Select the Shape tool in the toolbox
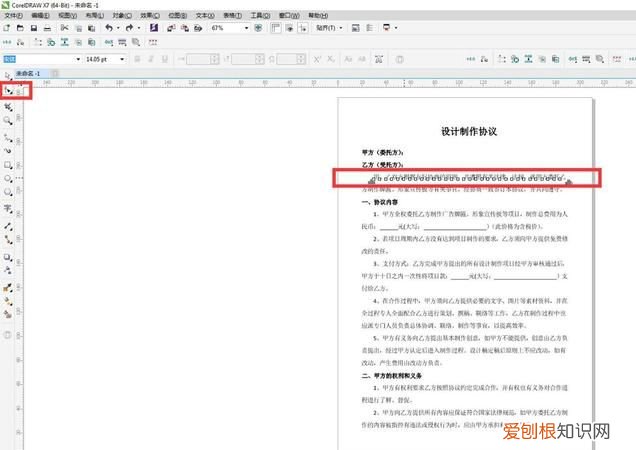636x450 pixels. click(x=8, y=90)
